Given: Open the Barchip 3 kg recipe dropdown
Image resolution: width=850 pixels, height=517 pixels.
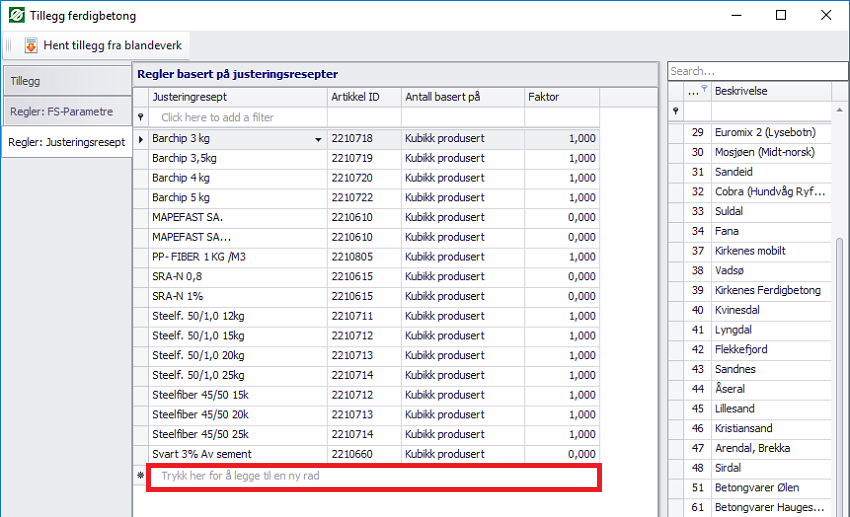Looking at the screenshot, I should 319,139.
